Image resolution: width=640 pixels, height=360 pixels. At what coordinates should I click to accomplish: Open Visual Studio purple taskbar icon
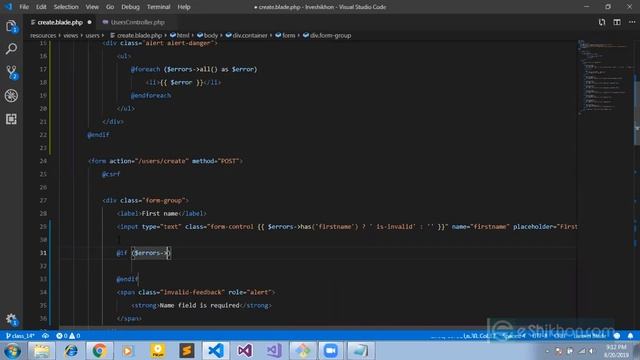point(244,351)
